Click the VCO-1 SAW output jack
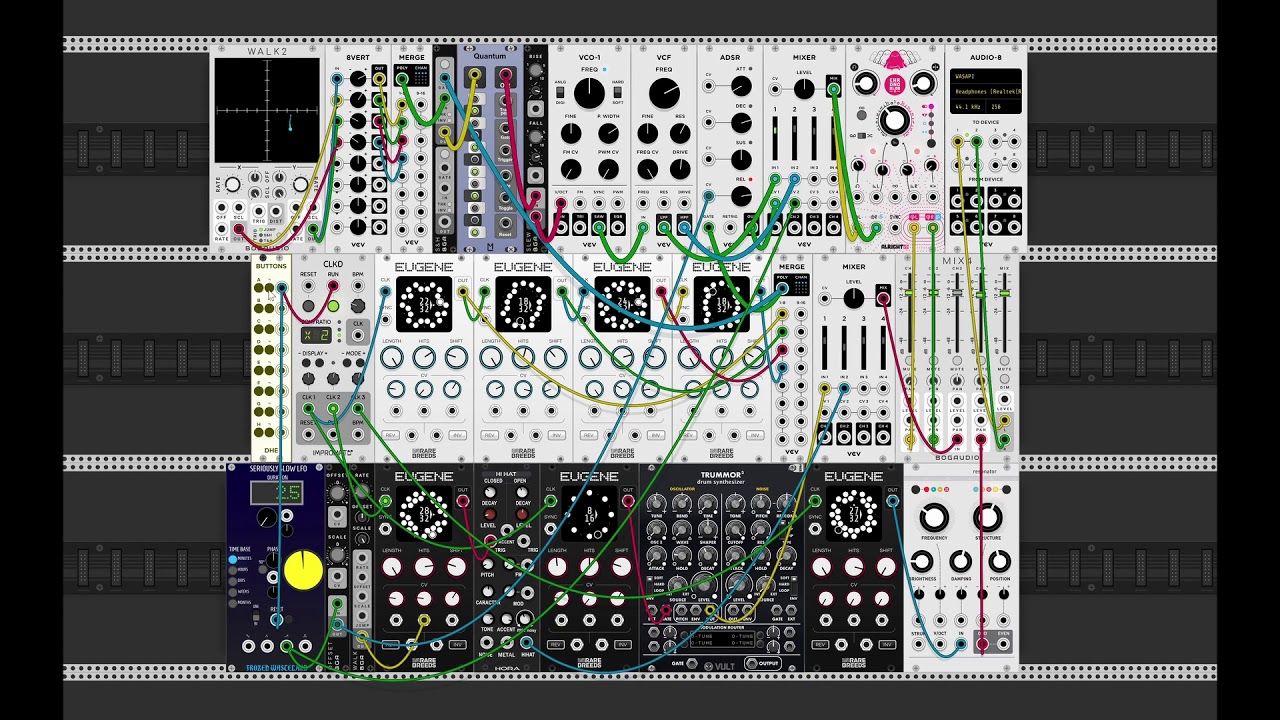This screenshot has width=1280, height=720. [x=599, y=227]
